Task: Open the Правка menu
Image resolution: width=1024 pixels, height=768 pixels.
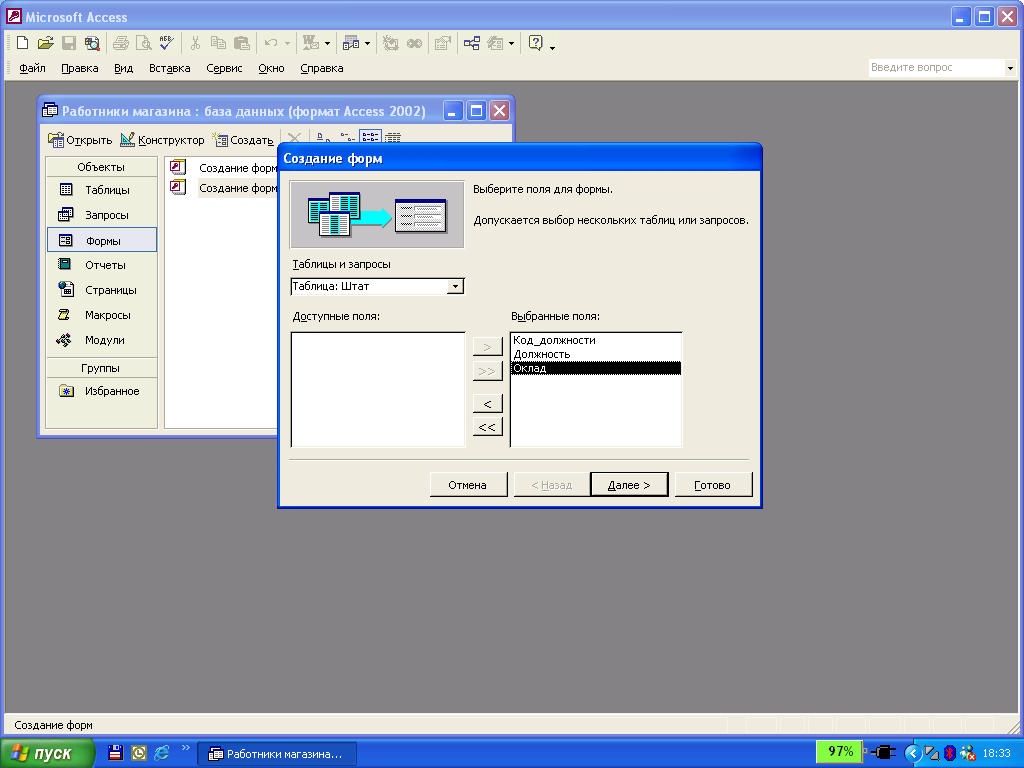Action: 80,68
